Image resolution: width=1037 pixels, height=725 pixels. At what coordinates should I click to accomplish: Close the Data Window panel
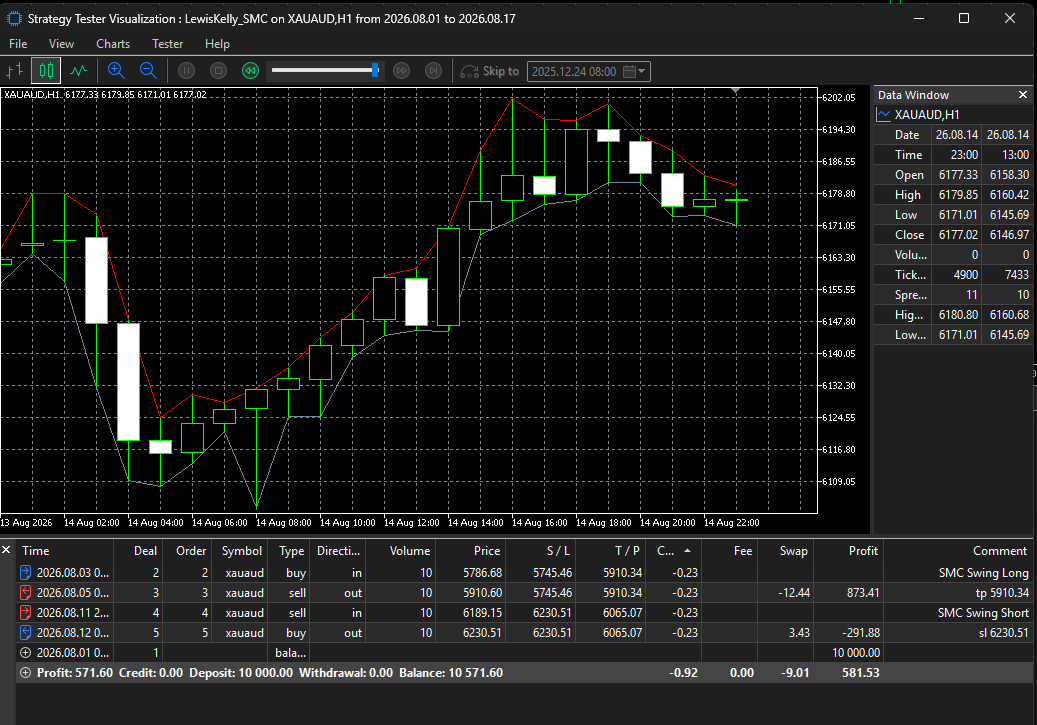(1022, 95)
